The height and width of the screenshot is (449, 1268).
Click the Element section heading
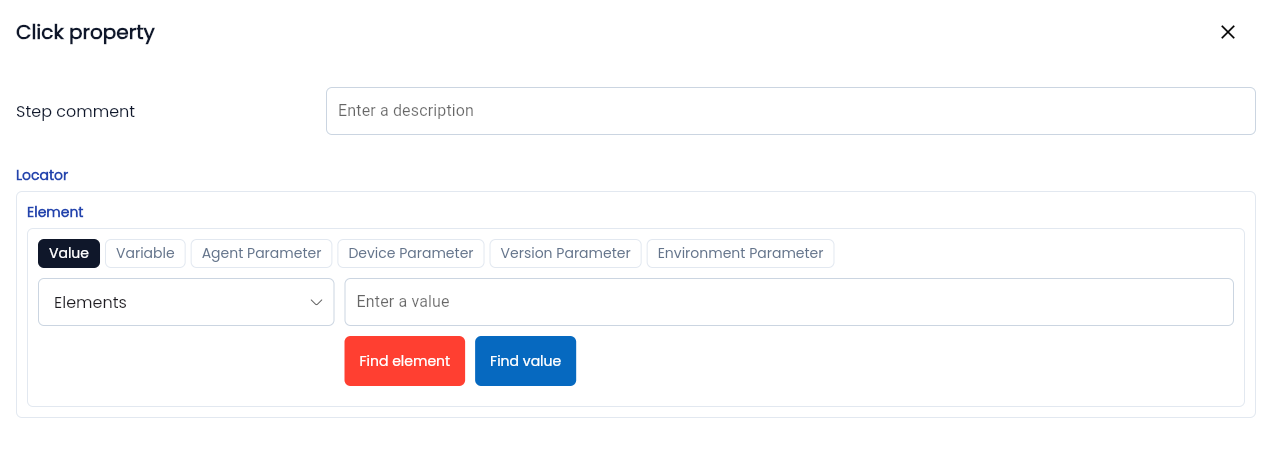pyautogui.click(x=55, y=212)
